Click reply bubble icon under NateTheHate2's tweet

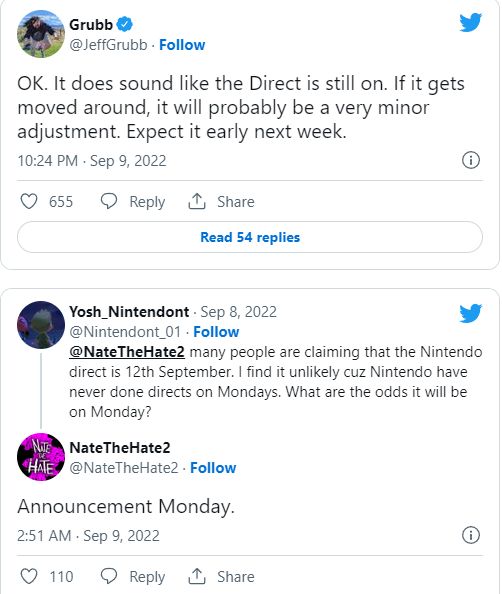coord(109,576)
